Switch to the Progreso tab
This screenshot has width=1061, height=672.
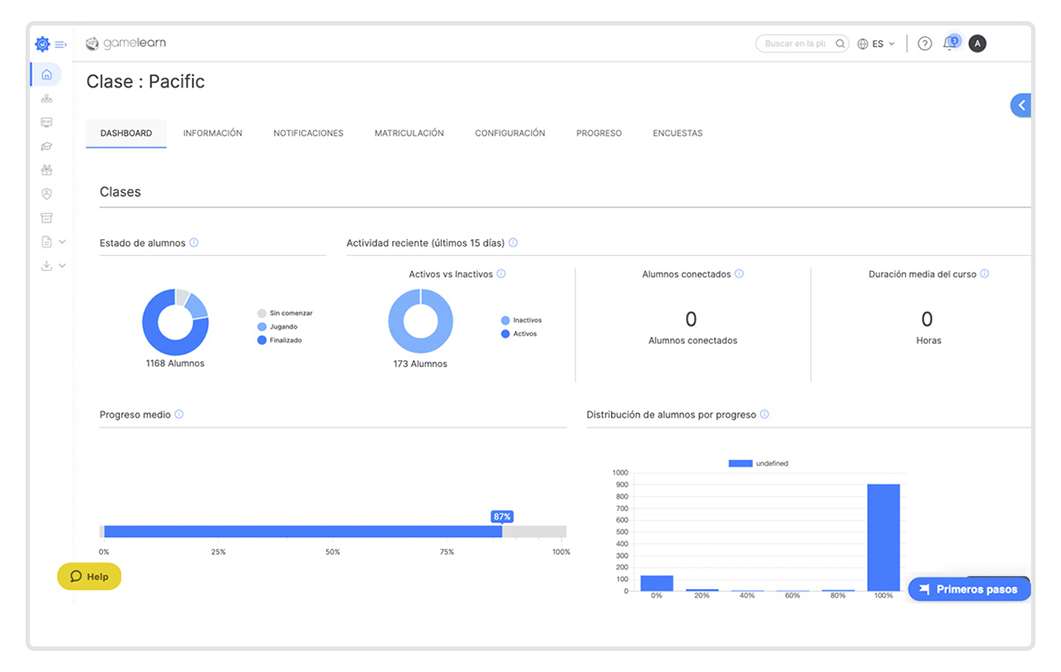tap(599, 133)
